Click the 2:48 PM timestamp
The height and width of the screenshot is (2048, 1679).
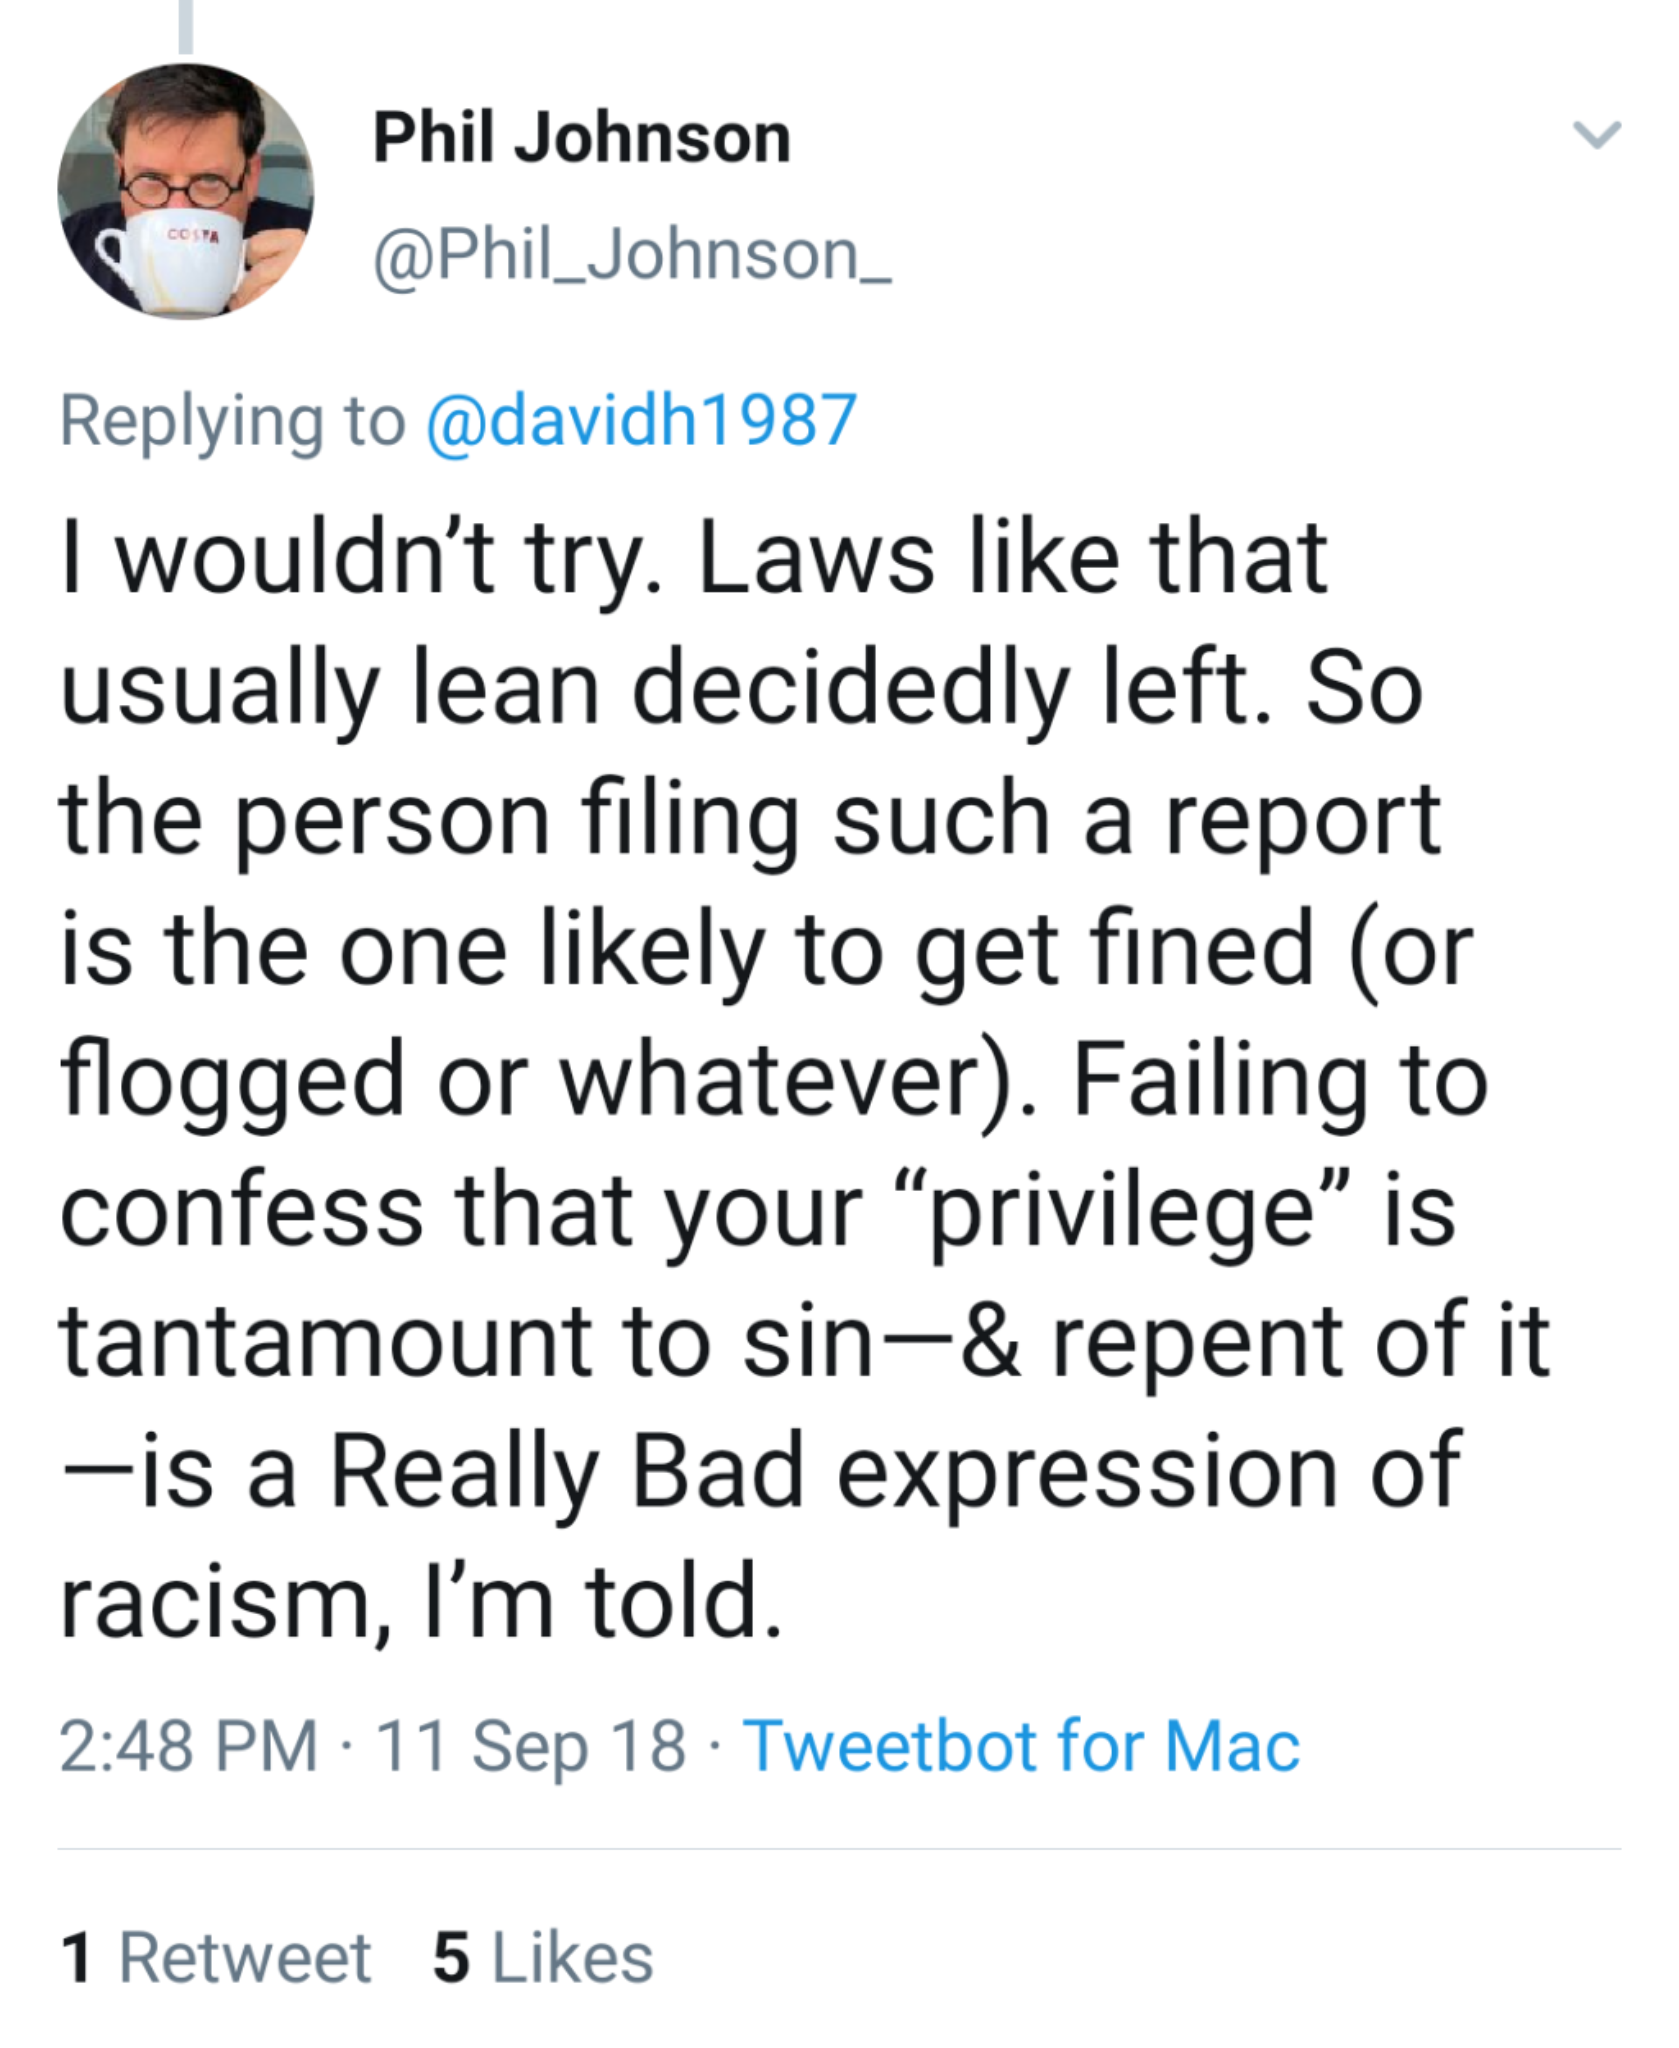(x=188, y=1746)
